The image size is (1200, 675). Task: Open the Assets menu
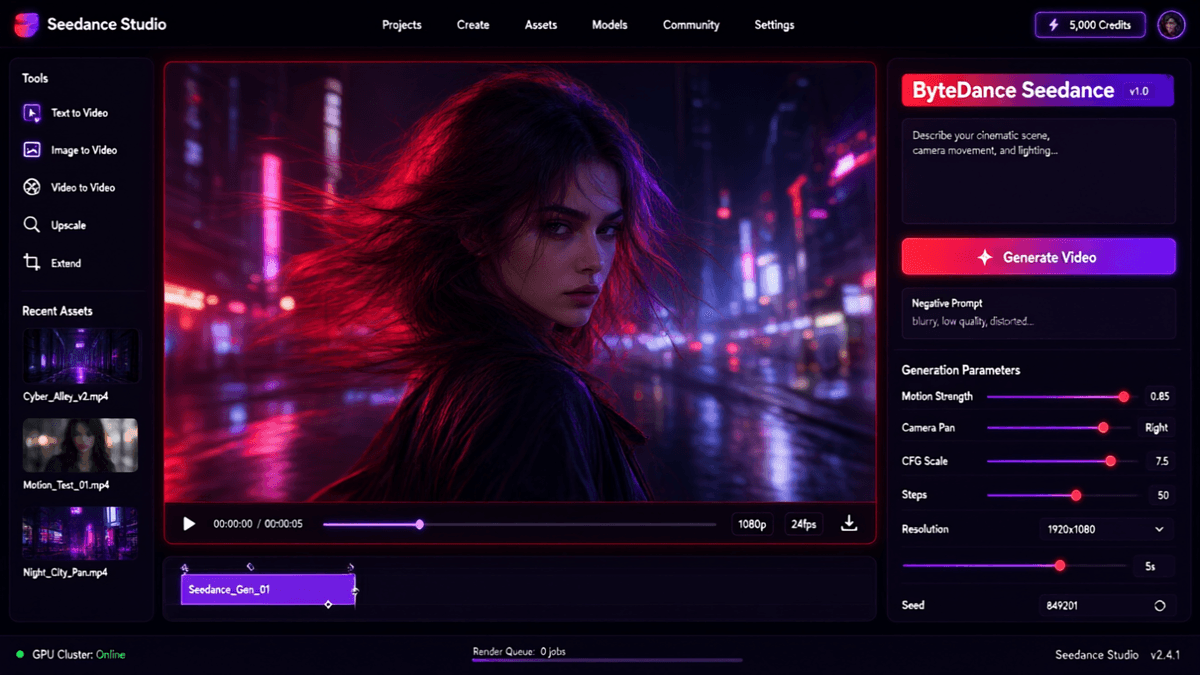pyautogui.click(x=541, y=25)
